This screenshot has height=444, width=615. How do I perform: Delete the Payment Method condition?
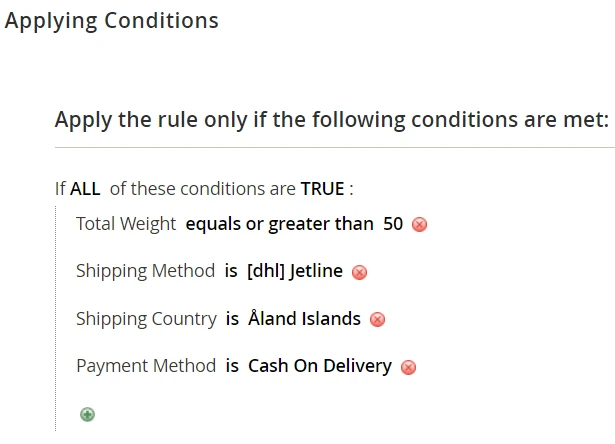point(408,367)
